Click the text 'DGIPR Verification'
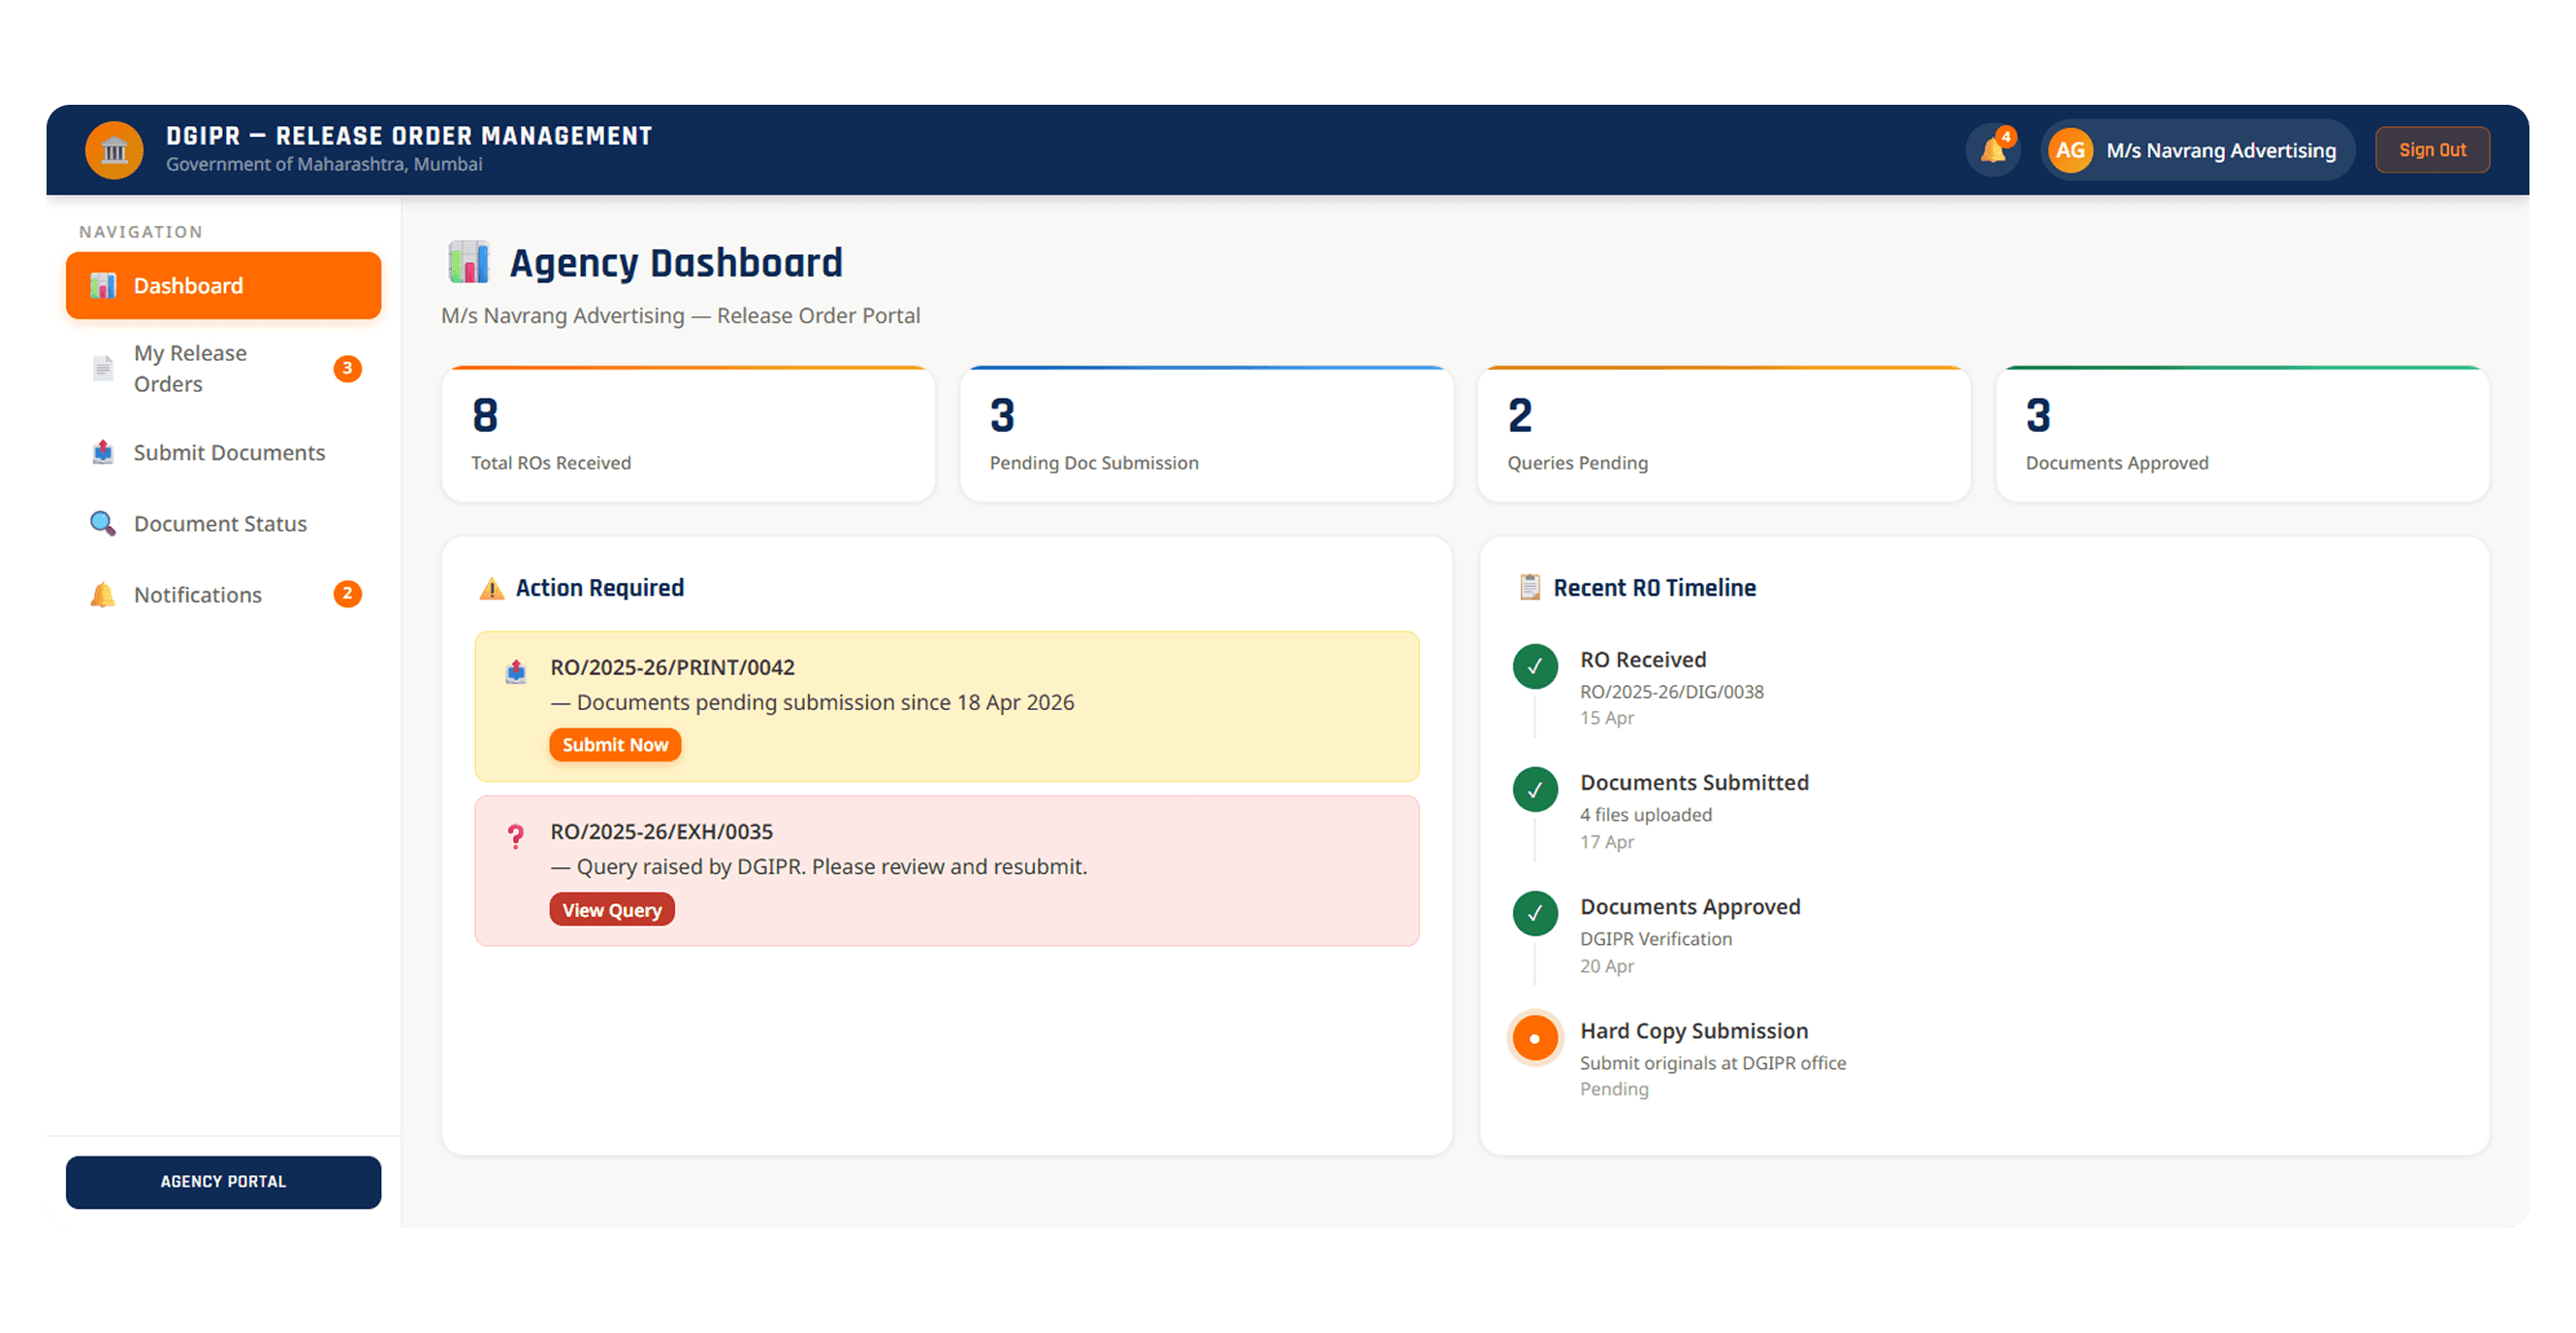The width and height of the screenshot is (2576, 1333). (x=1655, y=939)
